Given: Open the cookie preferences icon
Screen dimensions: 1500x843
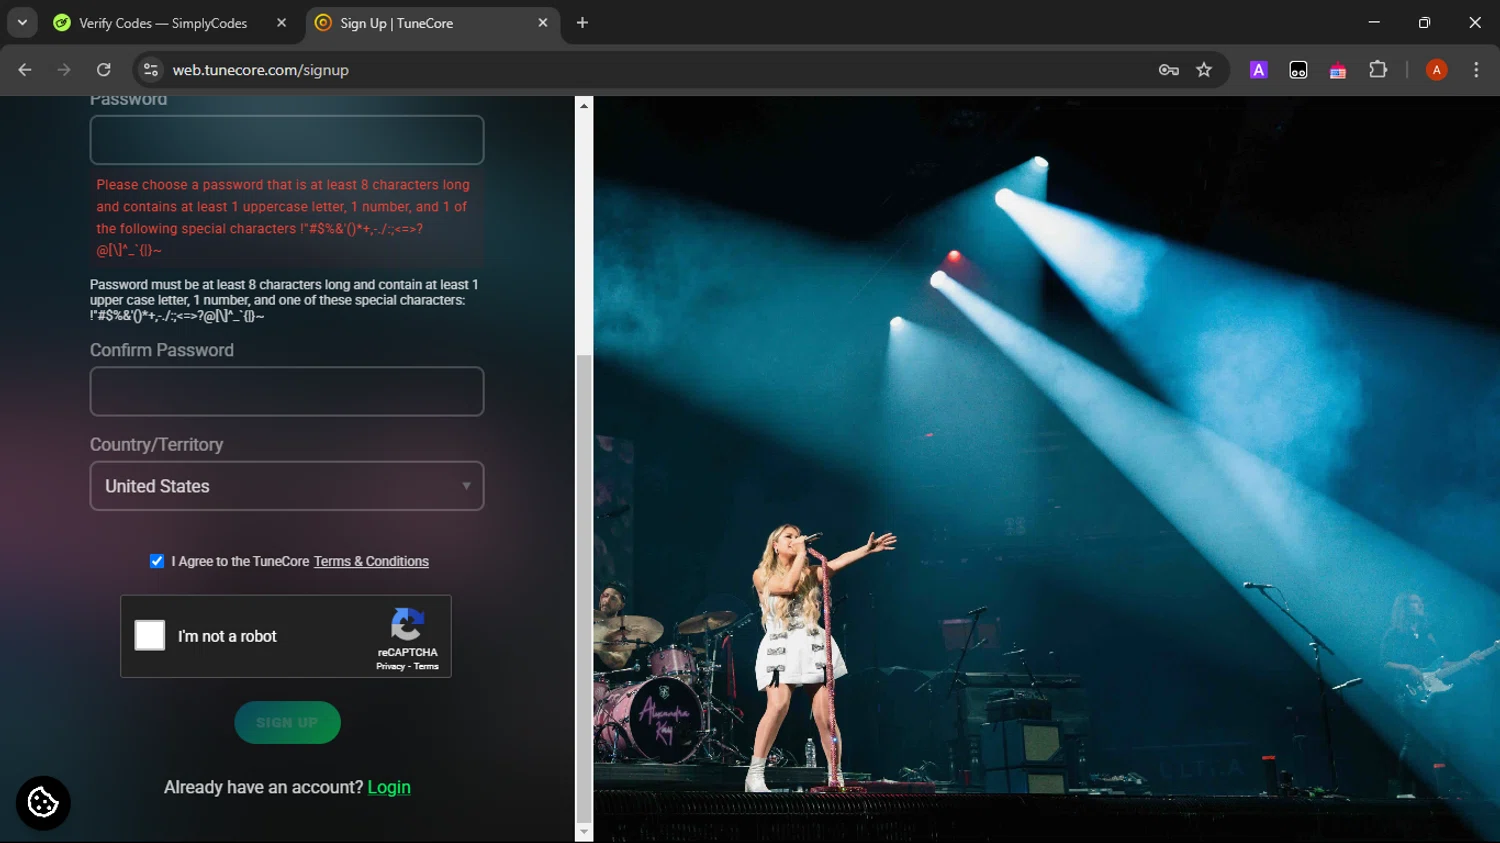Looking at the screenshot, I should 43,803.
